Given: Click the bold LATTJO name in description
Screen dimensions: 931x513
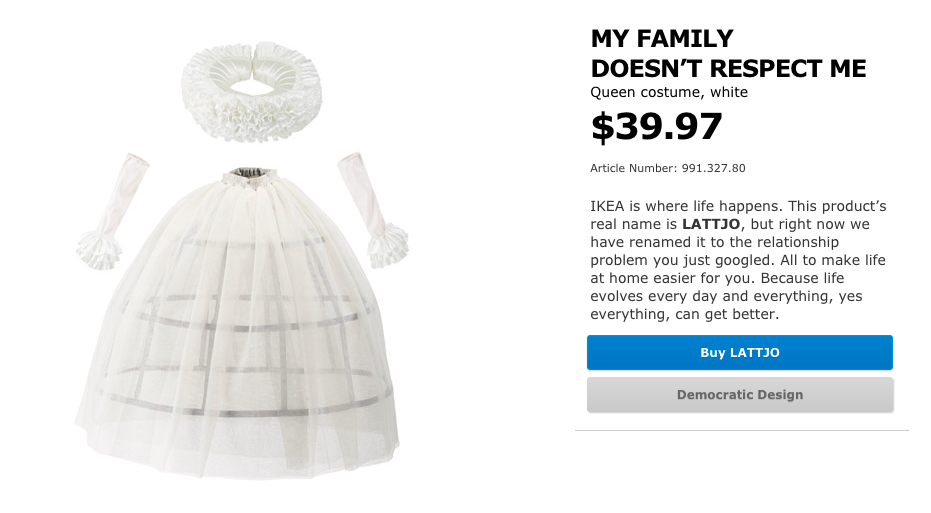Looking at the screenshot, I should click(x=710, y=225).
